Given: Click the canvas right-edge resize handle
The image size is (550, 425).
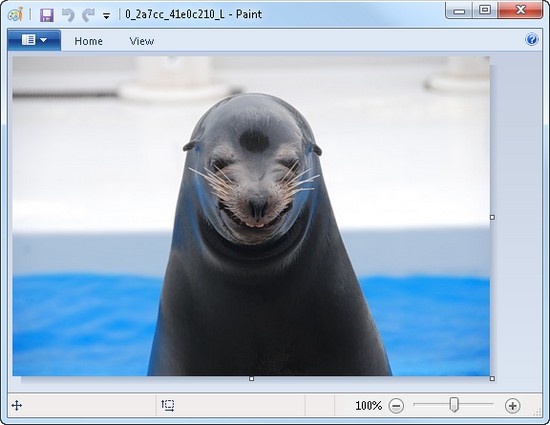Looking at the screenshot, I should pyautogui.click(x=492, y=218).
